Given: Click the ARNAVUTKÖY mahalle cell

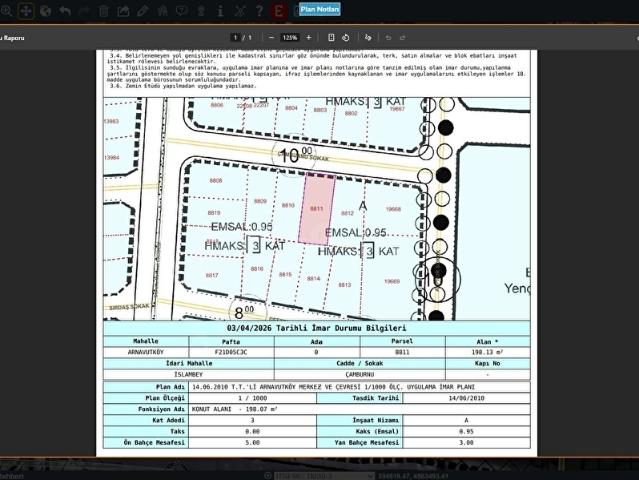Looking at the screenshot, I should 146,352.
